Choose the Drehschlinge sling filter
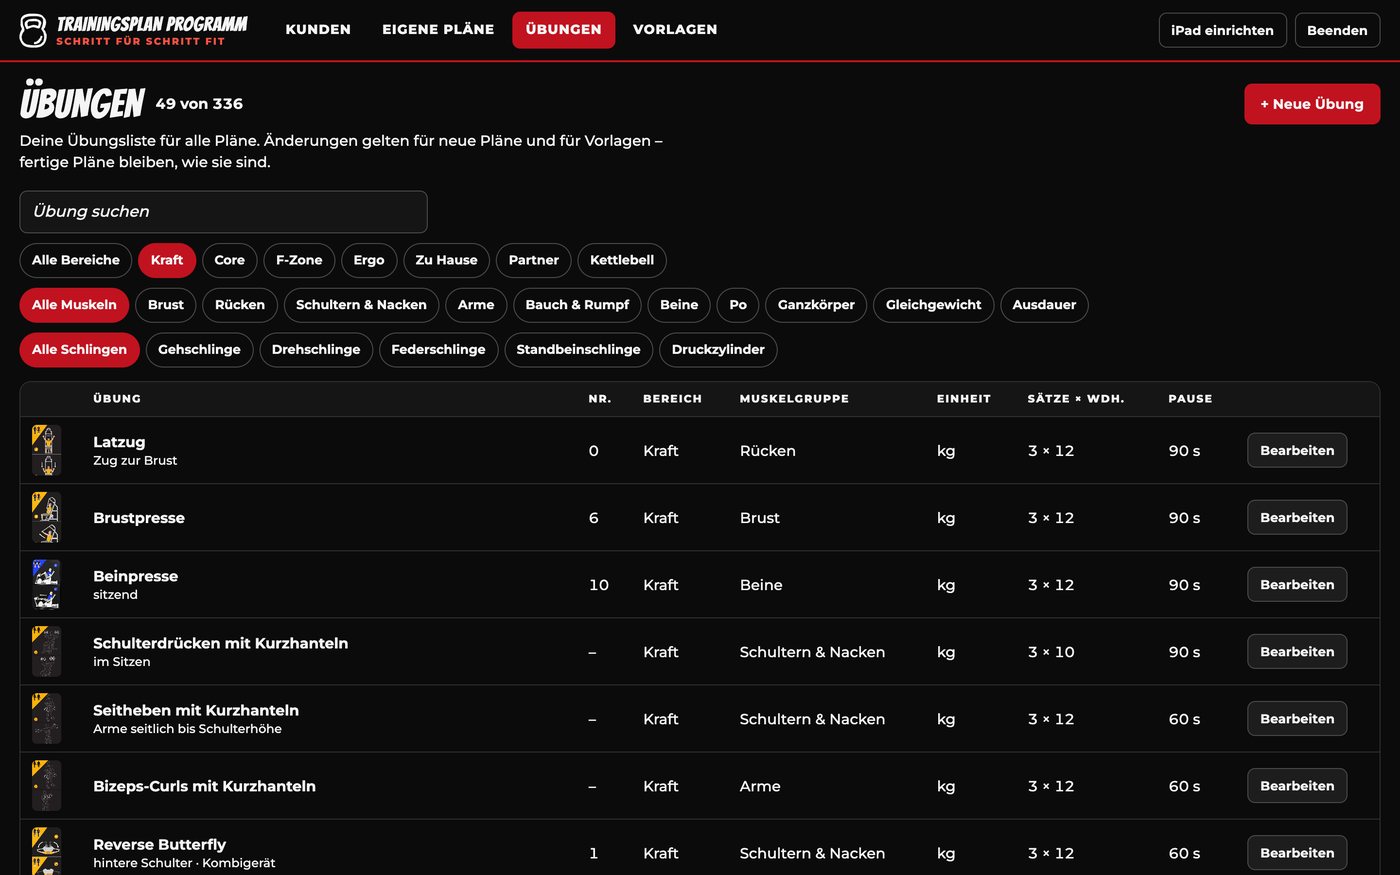The image size is (1400, 875). click(x=316, y=350)
